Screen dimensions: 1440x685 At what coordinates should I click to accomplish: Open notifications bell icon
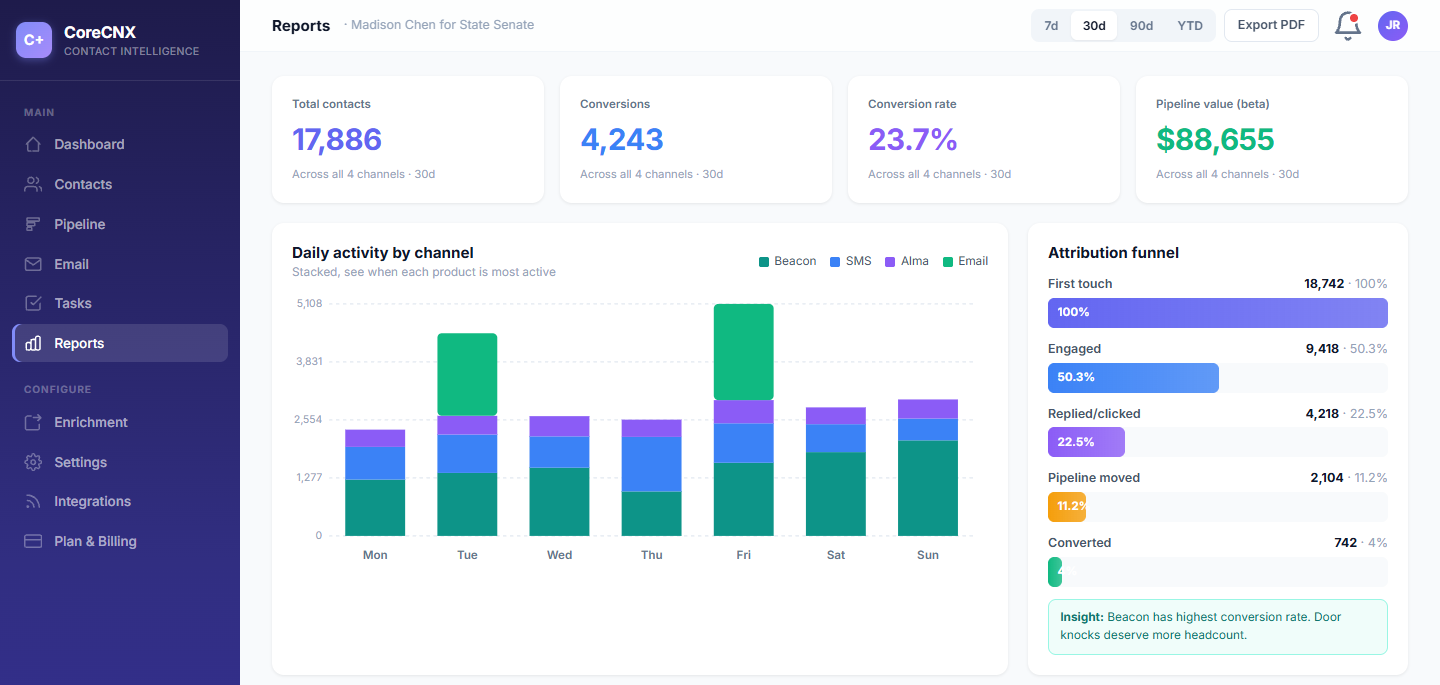click(x=1348, y=26)
